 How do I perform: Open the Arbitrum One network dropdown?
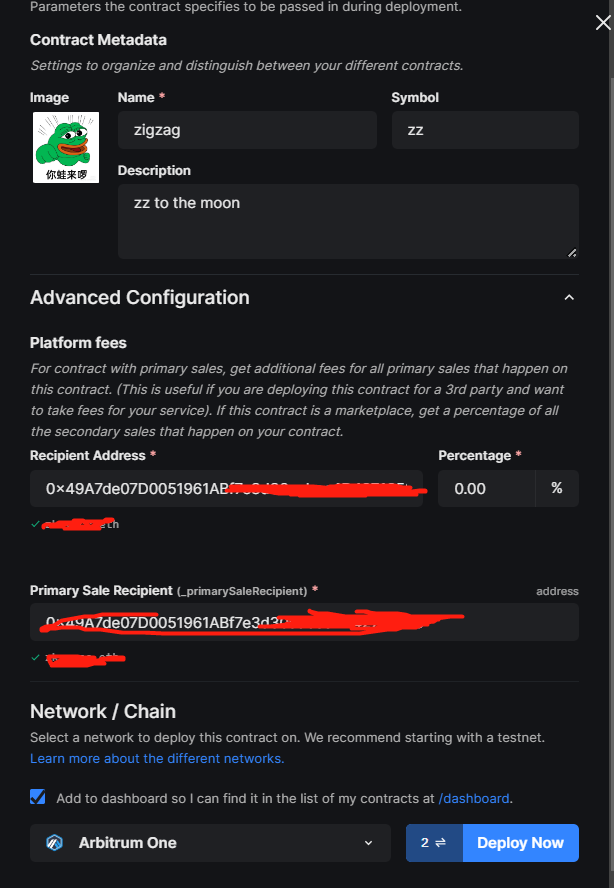210,843
